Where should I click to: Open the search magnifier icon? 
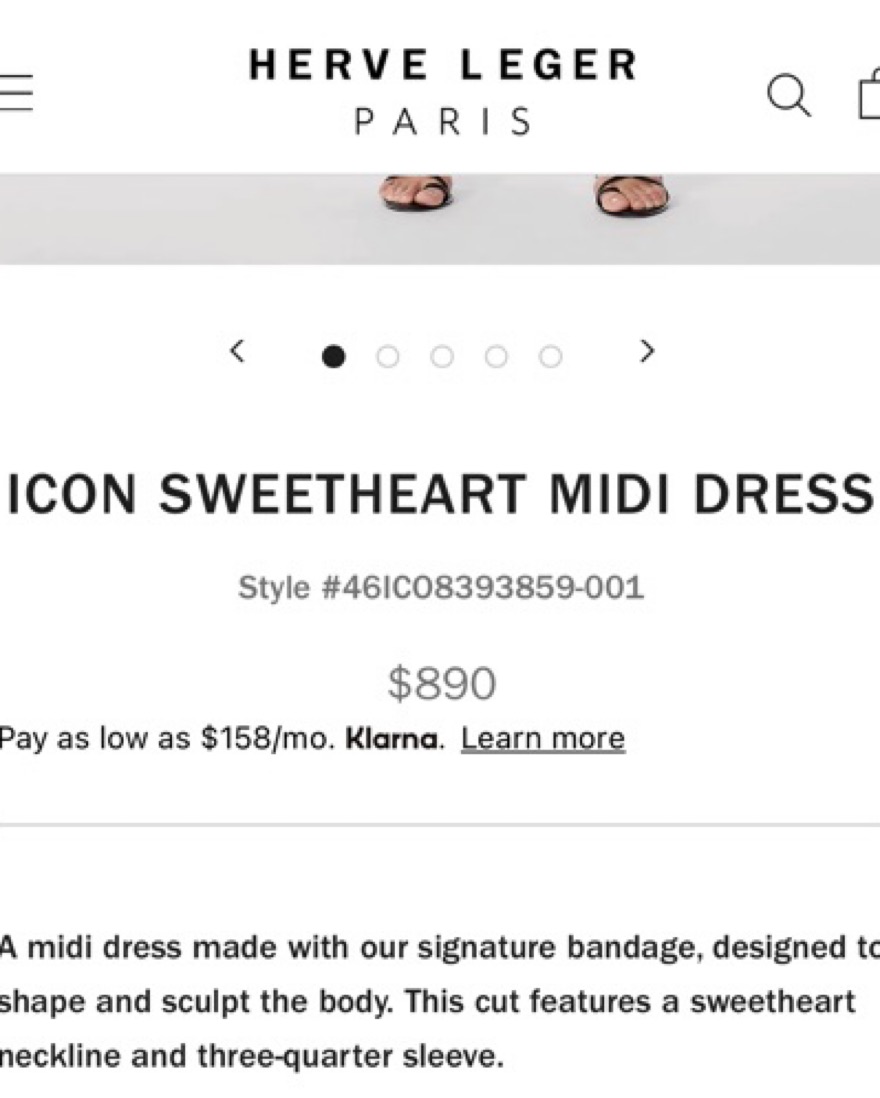click(x=789, y=95)
